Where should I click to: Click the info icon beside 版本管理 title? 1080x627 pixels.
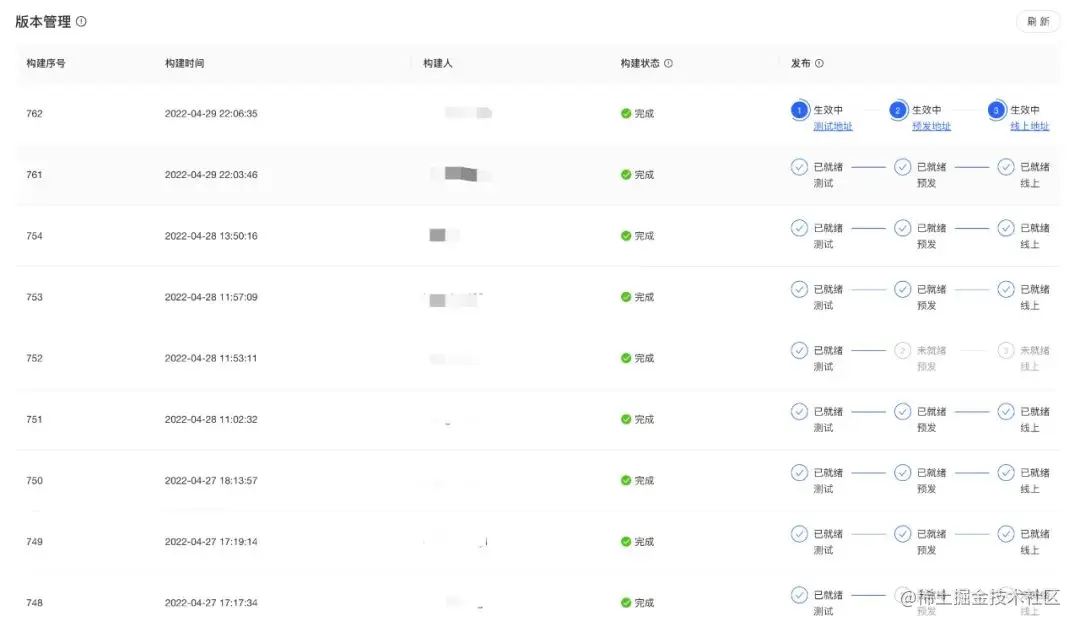81,19
